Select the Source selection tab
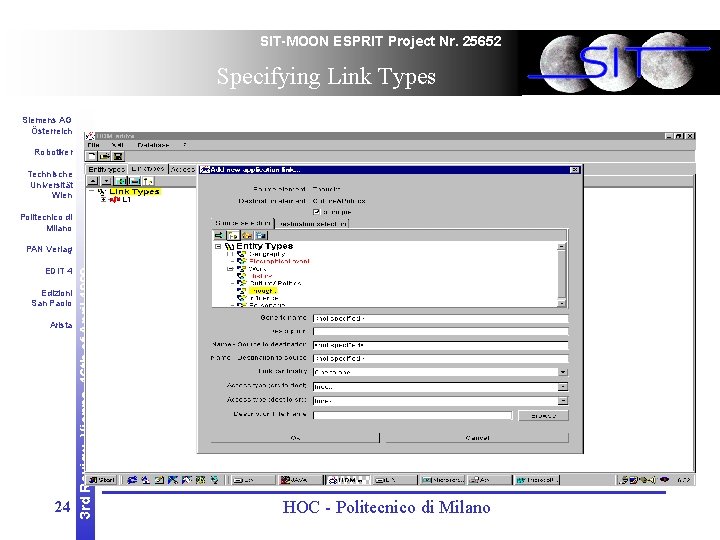 243,223
